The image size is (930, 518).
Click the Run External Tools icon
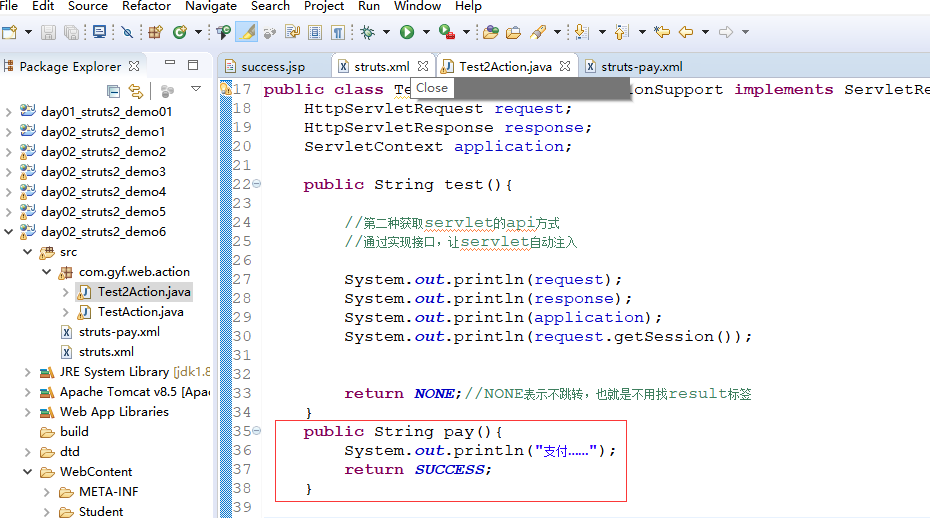pyautogui.click(x=447, y=32)
